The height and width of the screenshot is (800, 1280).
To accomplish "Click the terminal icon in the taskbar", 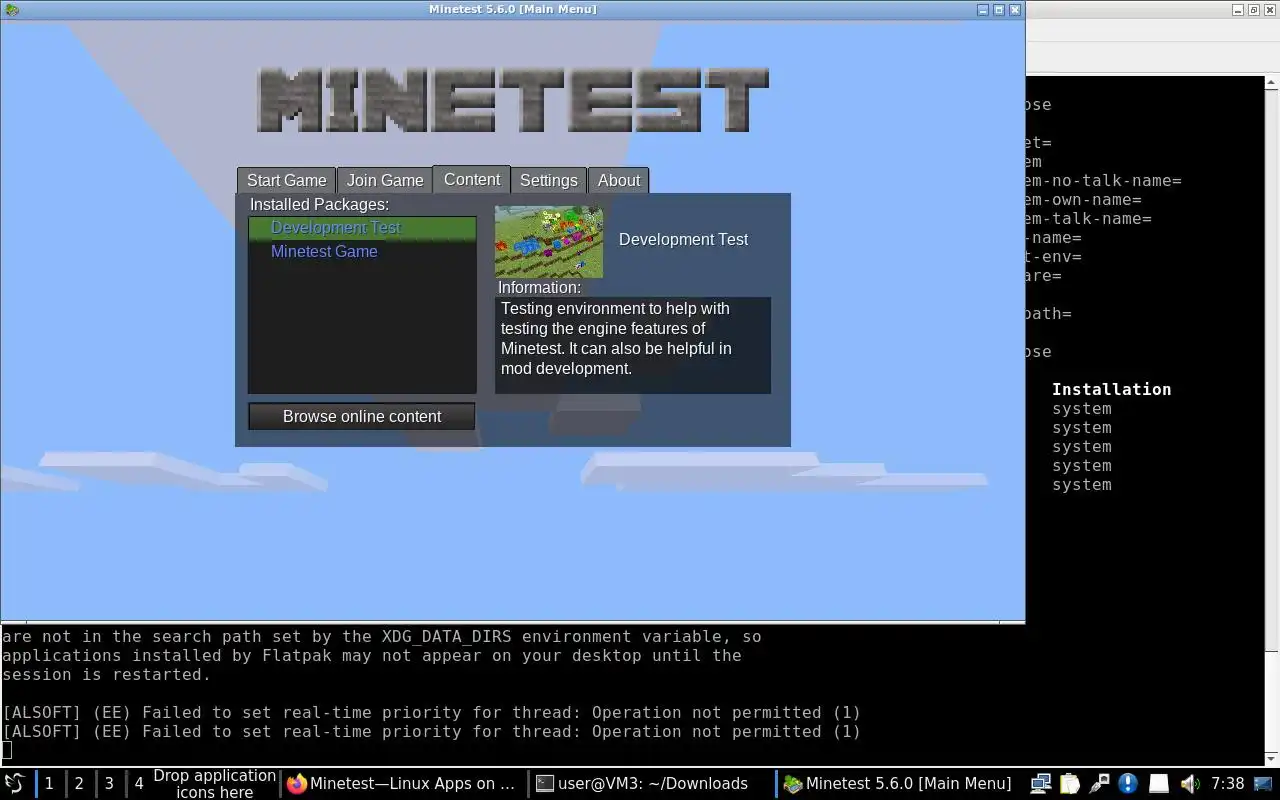I will 544,784.
